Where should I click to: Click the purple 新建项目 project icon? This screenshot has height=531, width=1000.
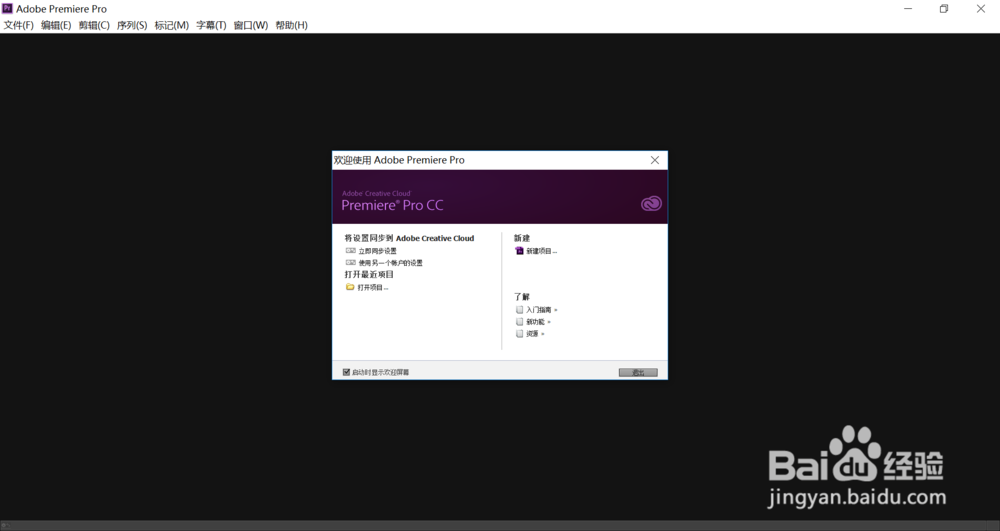(519, 251)
